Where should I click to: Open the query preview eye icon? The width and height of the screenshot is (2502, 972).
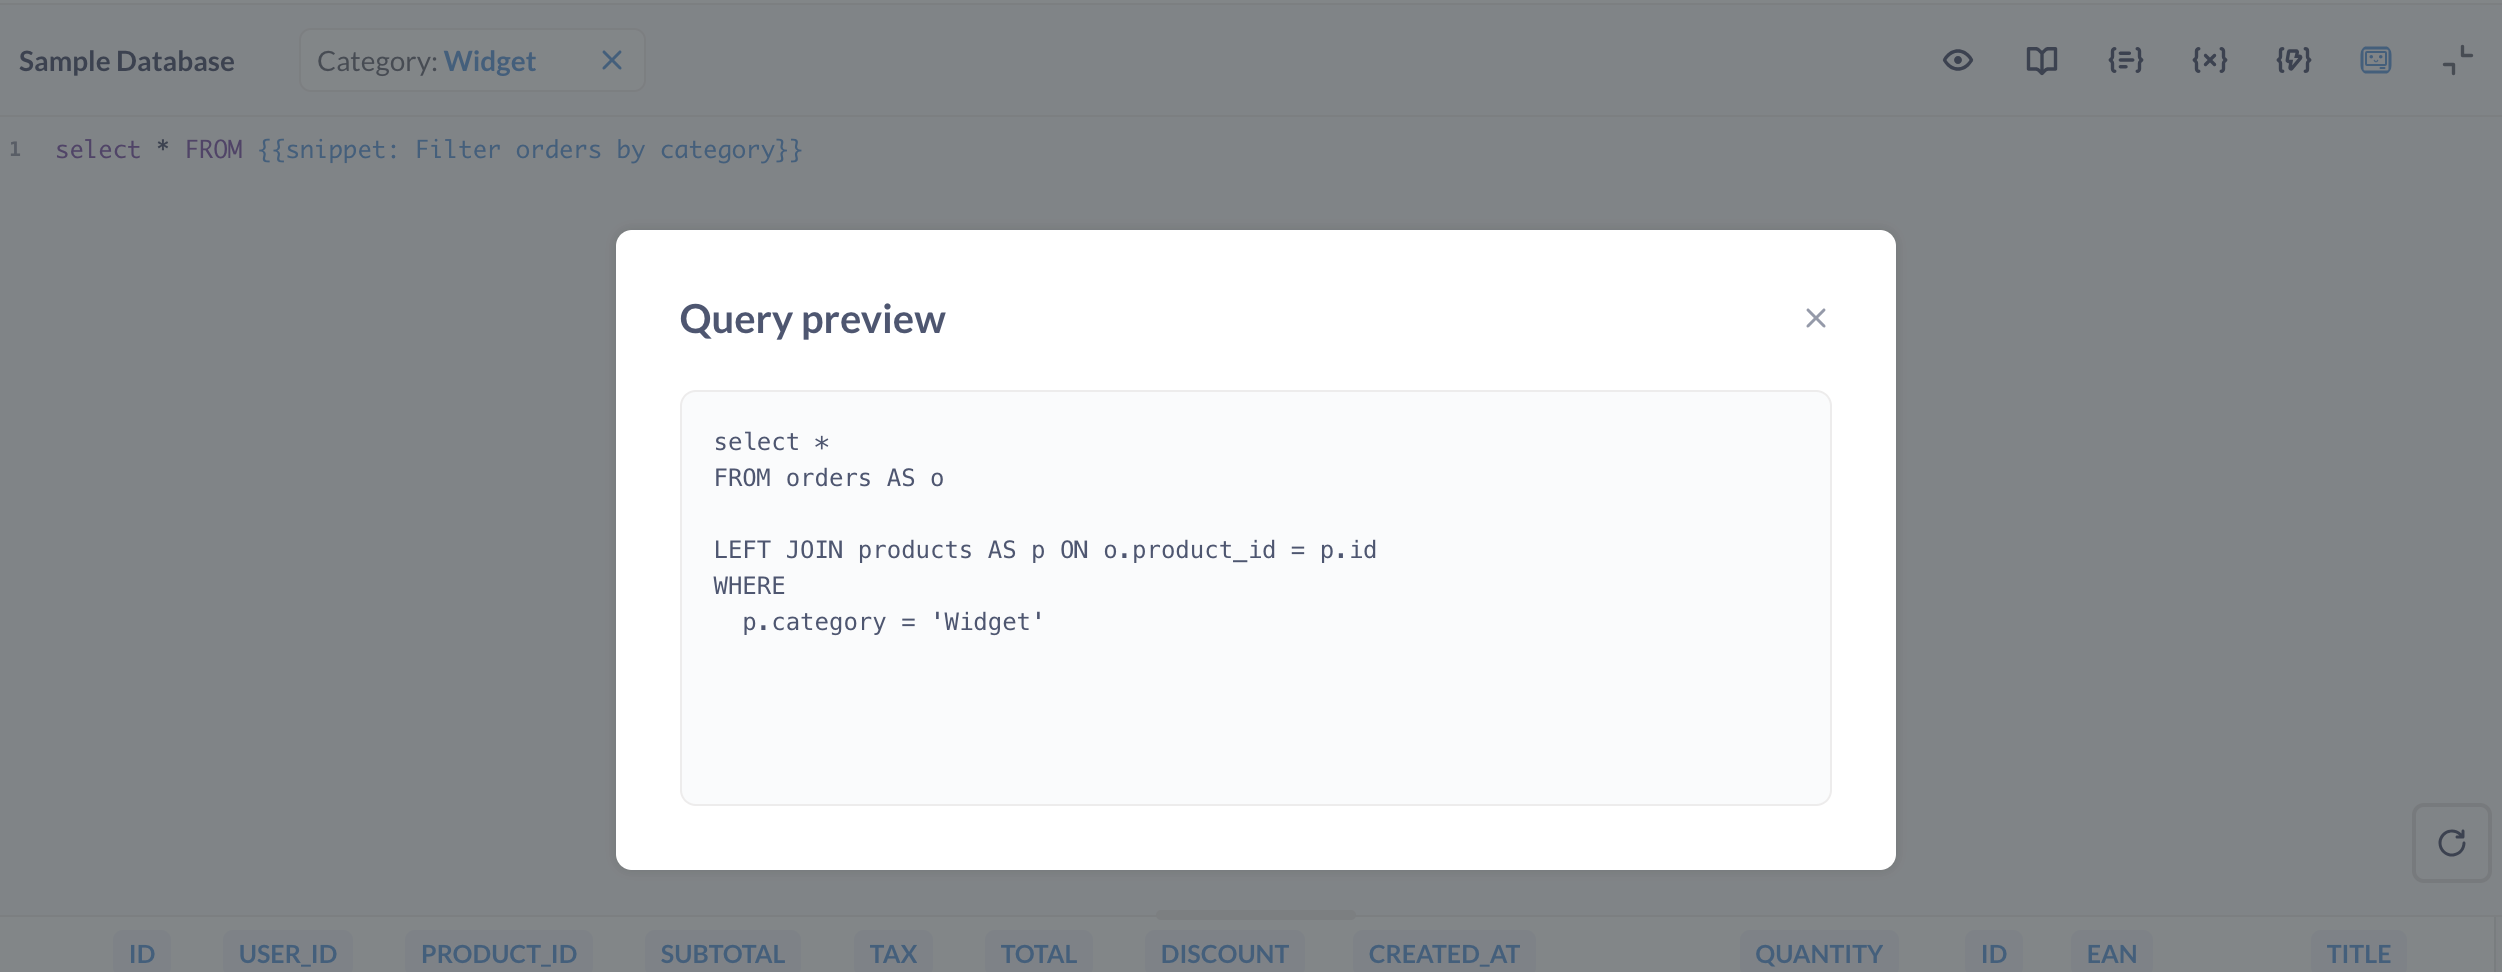(x=1957, y=60)
